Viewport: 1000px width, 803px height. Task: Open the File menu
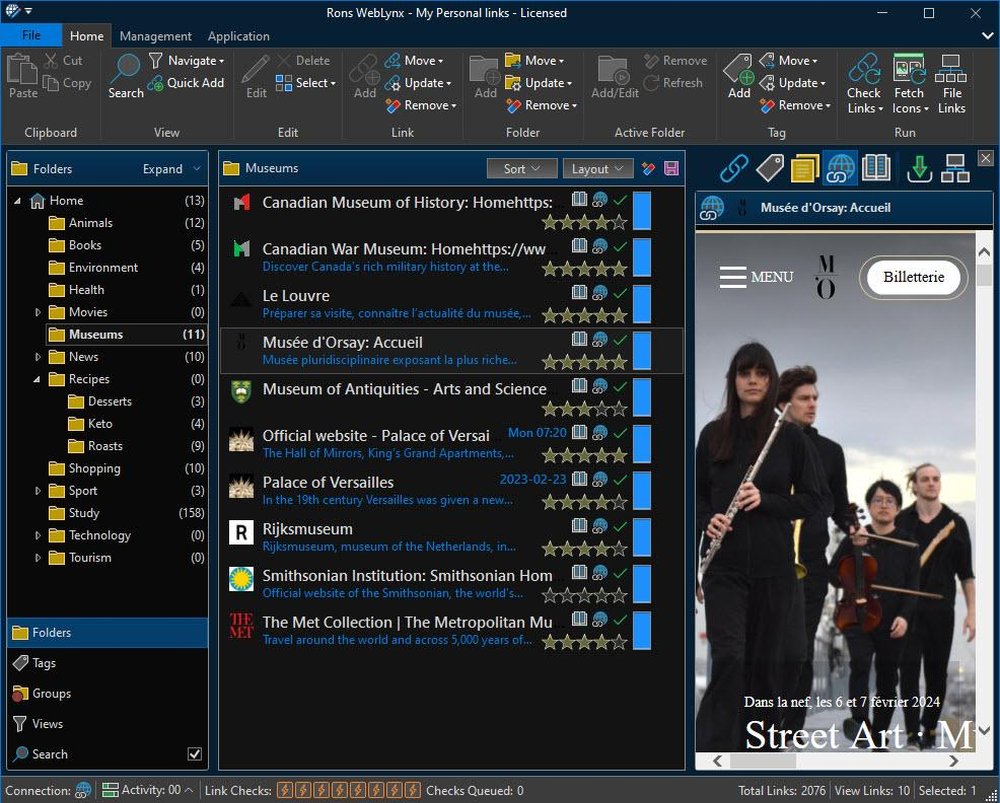[31, 33]
